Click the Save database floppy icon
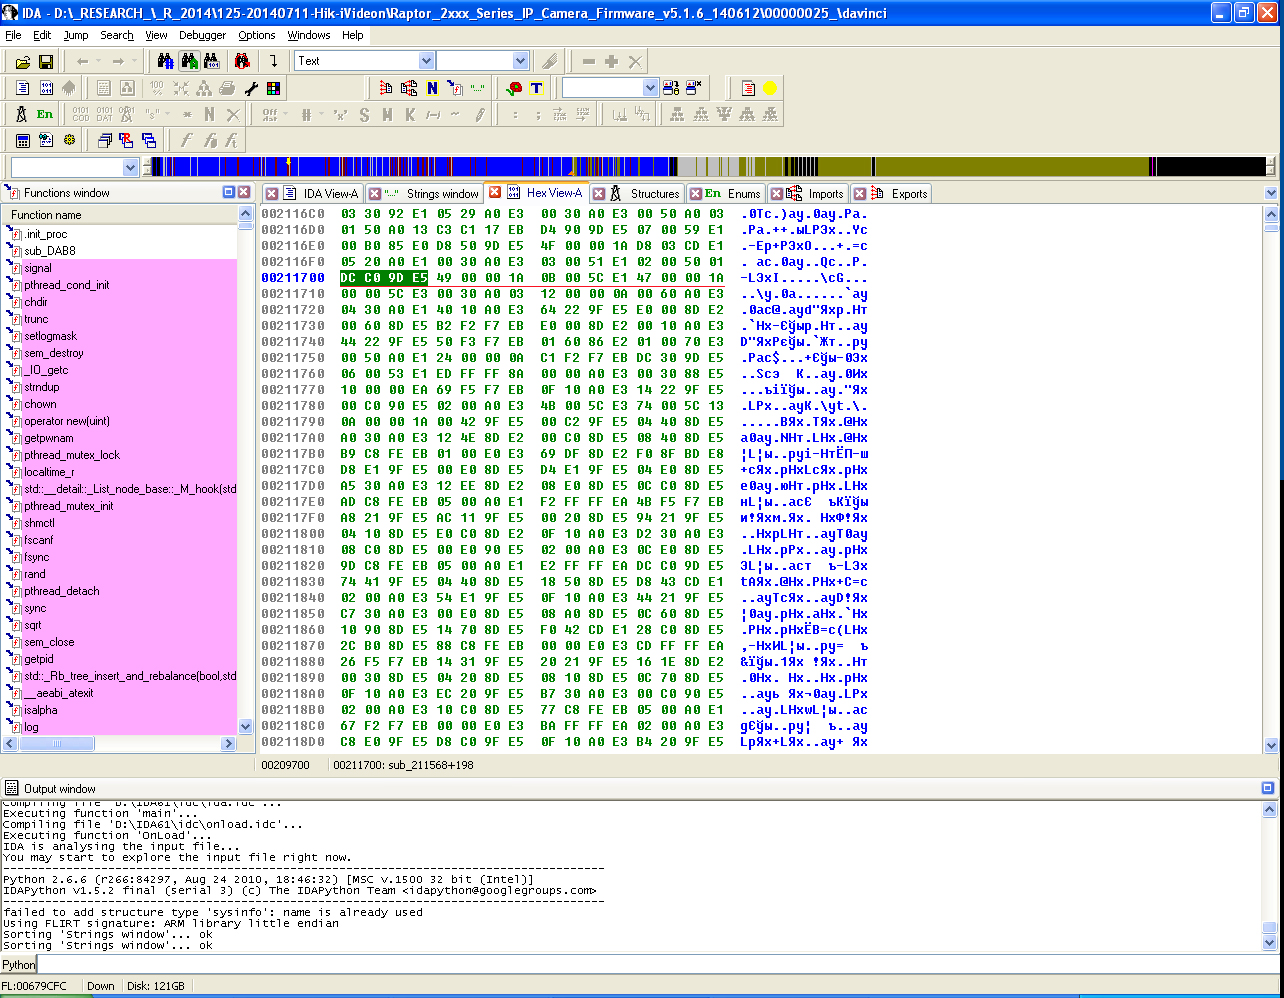 [45, 62]
